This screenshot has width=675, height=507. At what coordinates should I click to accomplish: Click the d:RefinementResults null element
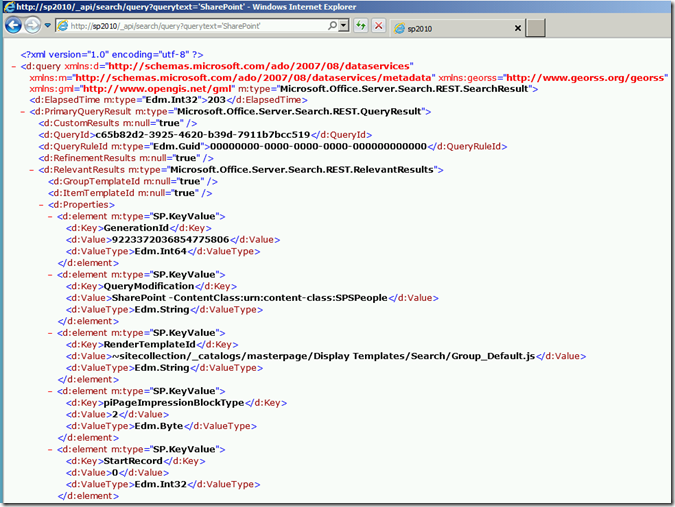126,158
